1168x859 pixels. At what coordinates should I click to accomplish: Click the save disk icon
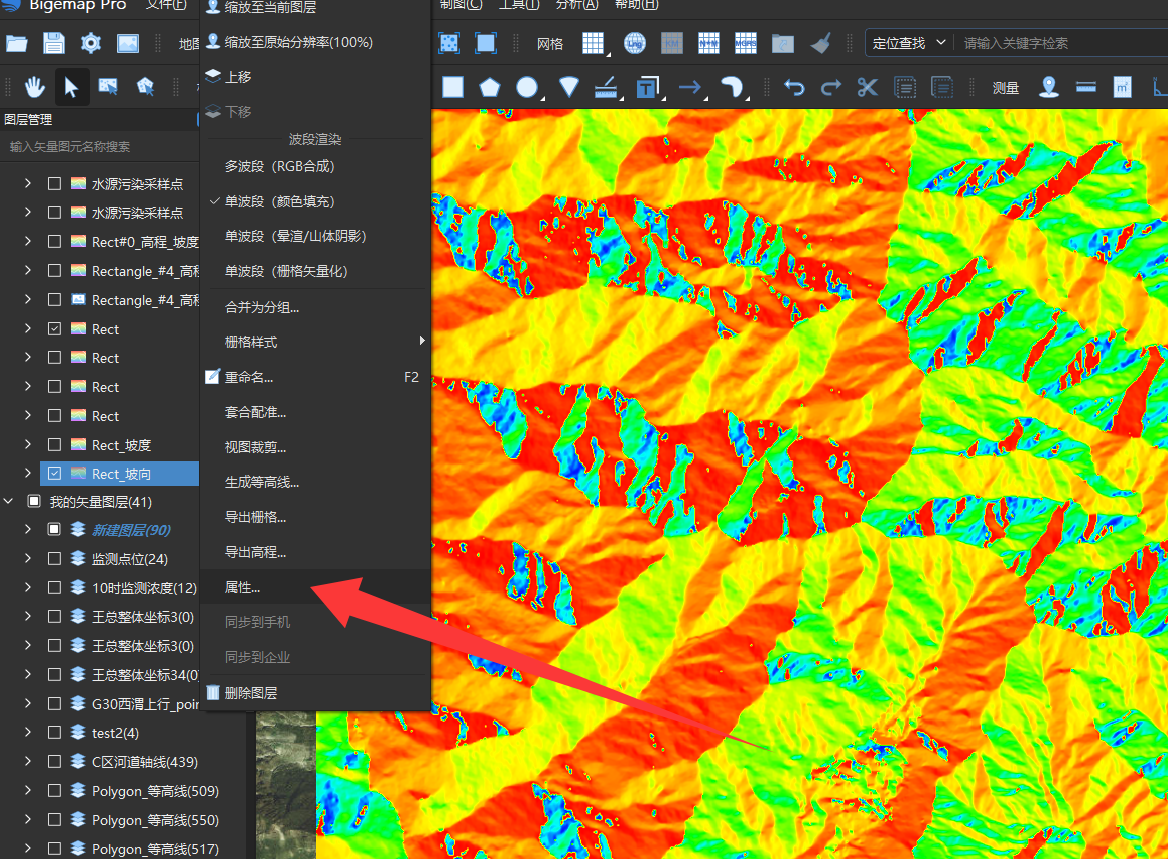pos(54,42)
